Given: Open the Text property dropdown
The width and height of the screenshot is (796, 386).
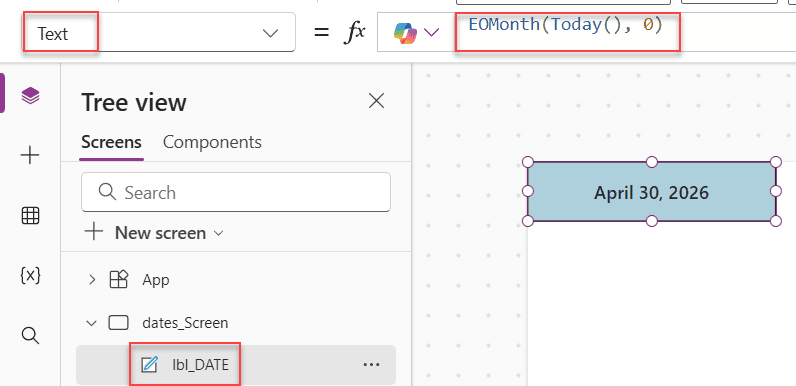Looking at the screenshot, I should pyautogui.click(x=158, y=33).
